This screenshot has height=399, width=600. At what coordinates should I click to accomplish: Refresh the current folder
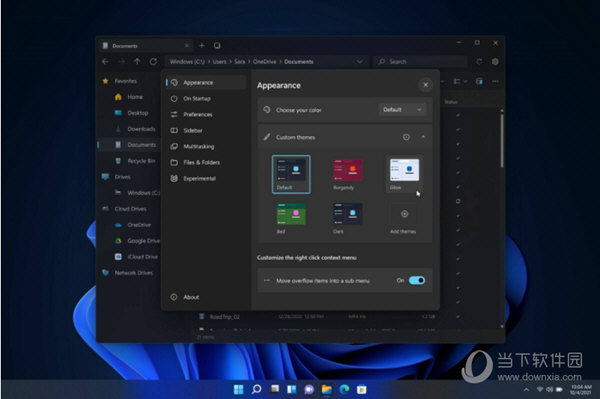153,62
